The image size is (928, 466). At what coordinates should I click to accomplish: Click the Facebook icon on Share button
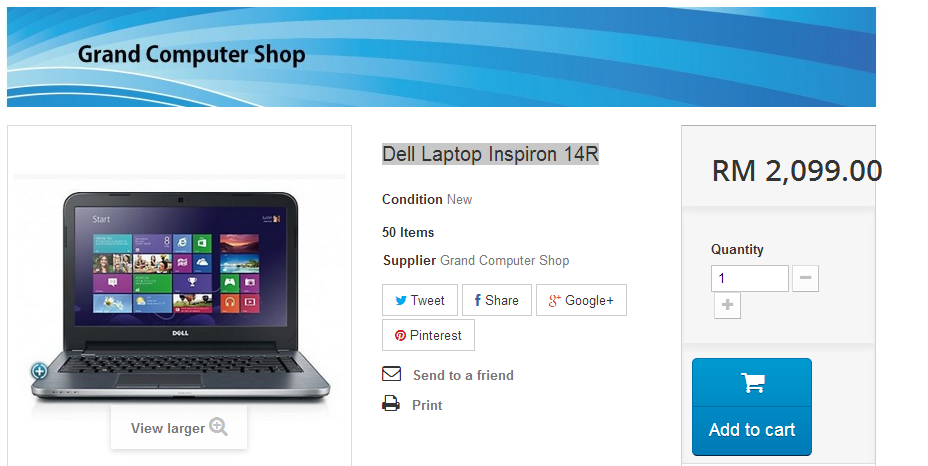(477, 300)
